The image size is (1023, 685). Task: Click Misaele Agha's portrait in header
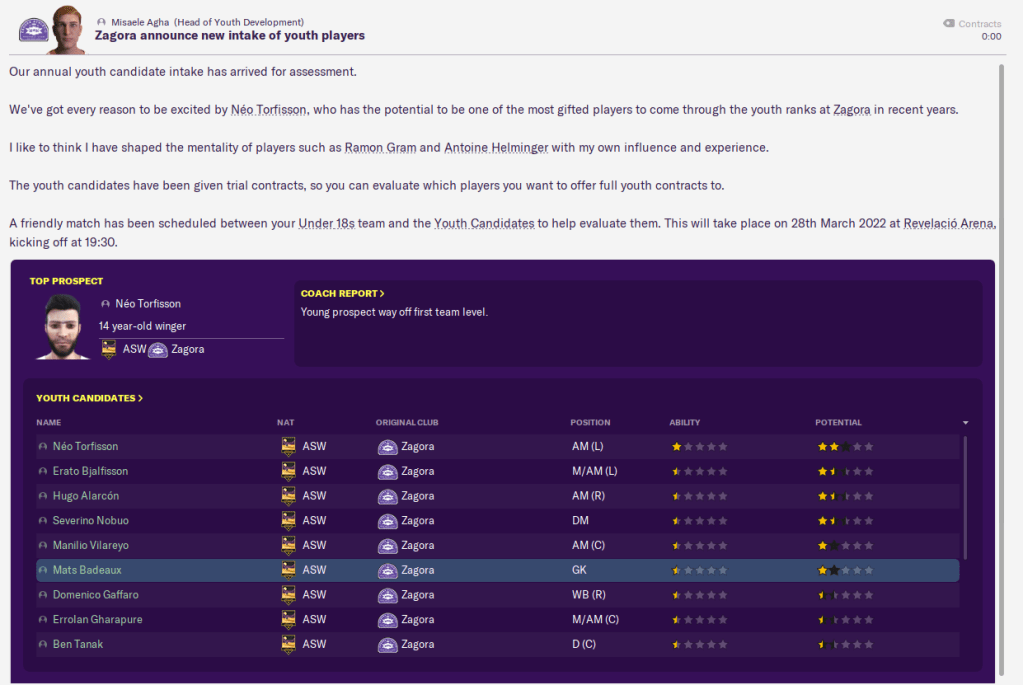66,27
